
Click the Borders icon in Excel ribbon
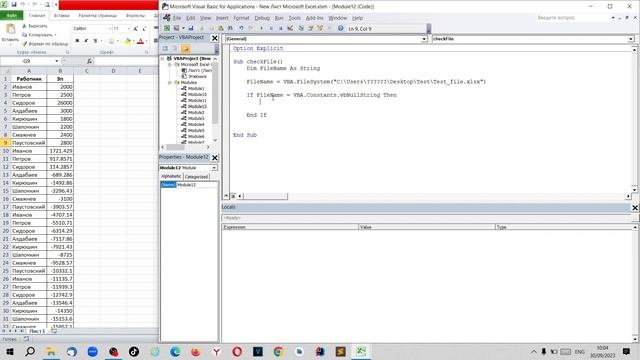(111, 41)
